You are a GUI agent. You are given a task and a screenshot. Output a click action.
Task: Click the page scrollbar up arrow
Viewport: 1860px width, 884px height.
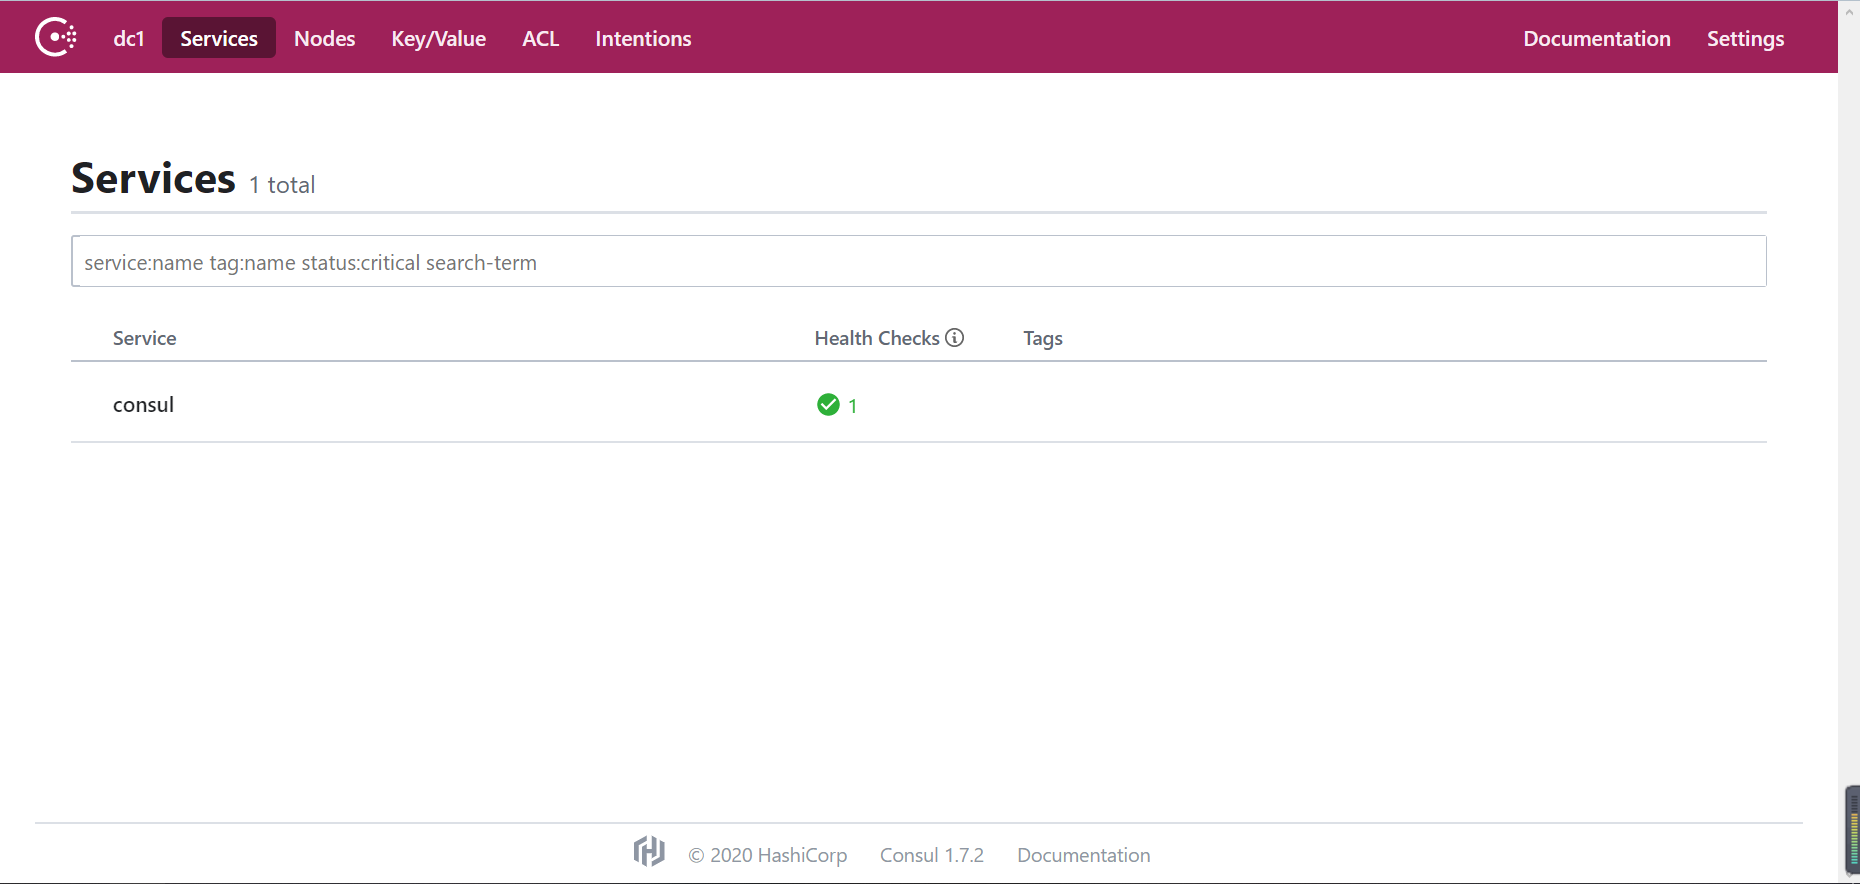[1849, 11]
